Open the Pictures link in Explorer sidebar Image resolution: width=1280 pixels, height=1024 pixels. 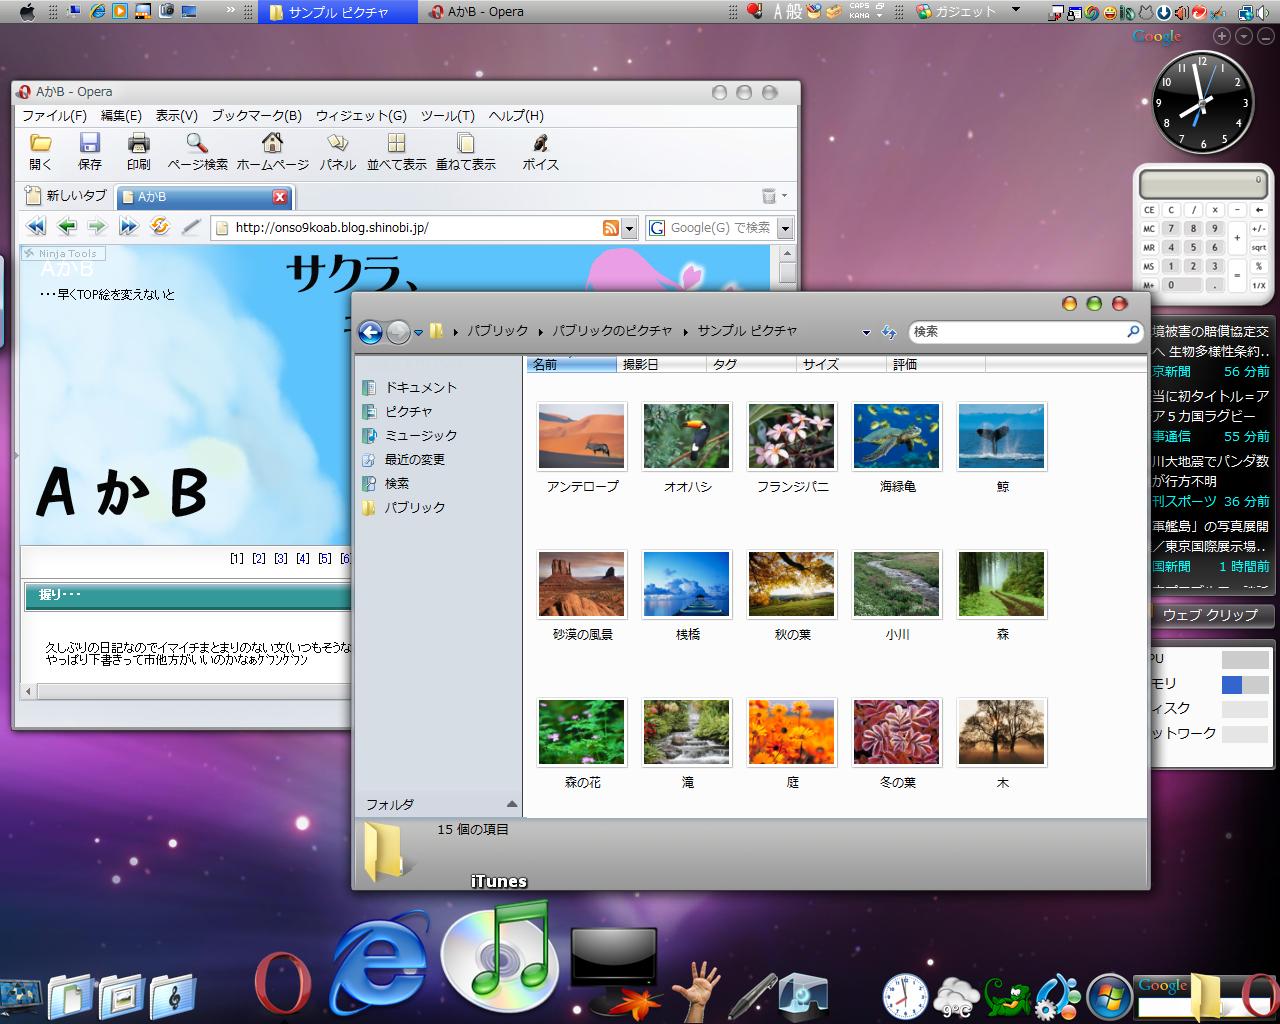click(408, 411)
